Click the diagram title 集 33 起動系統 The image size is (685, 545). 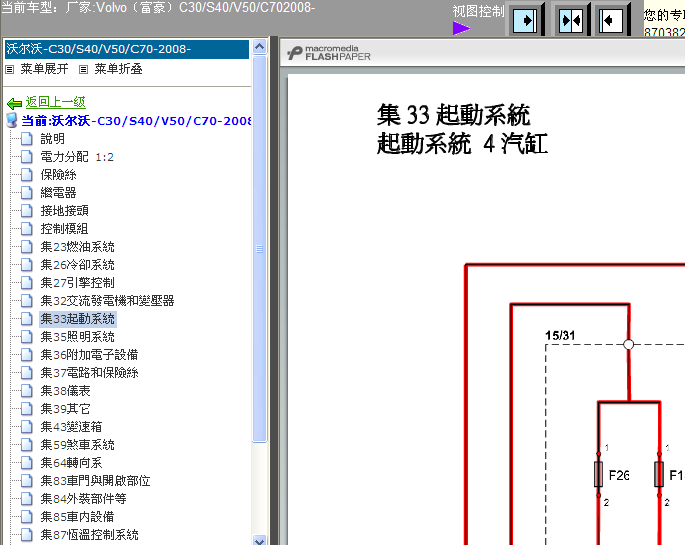point(453,115)
